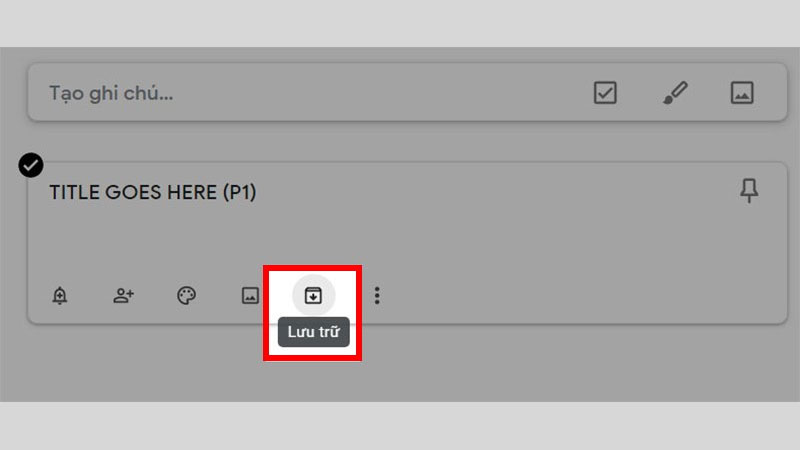Create a new note with image from top bar
The width and height of the screenshot is (800, 450).
click(x=742, y=93)
